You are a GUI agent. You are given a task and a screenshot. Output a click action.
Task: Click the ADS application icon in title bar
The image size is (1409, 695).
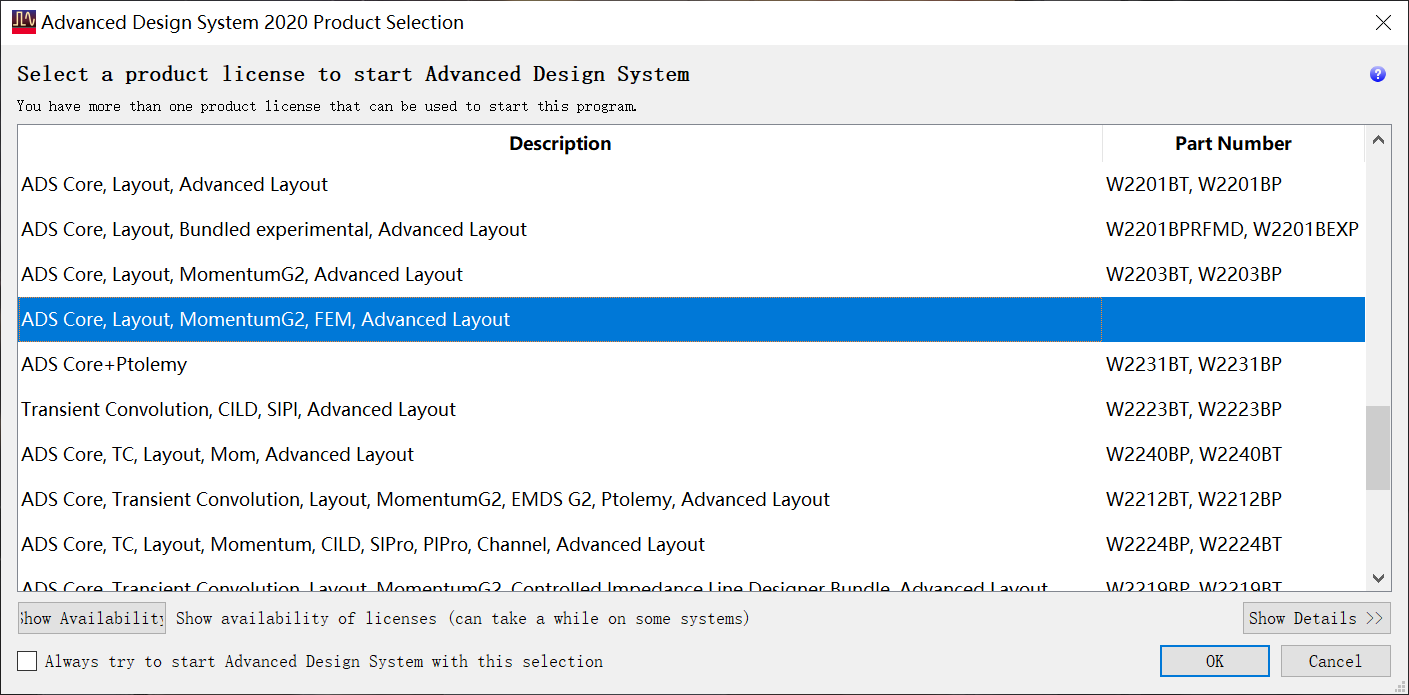coord(23,22)
